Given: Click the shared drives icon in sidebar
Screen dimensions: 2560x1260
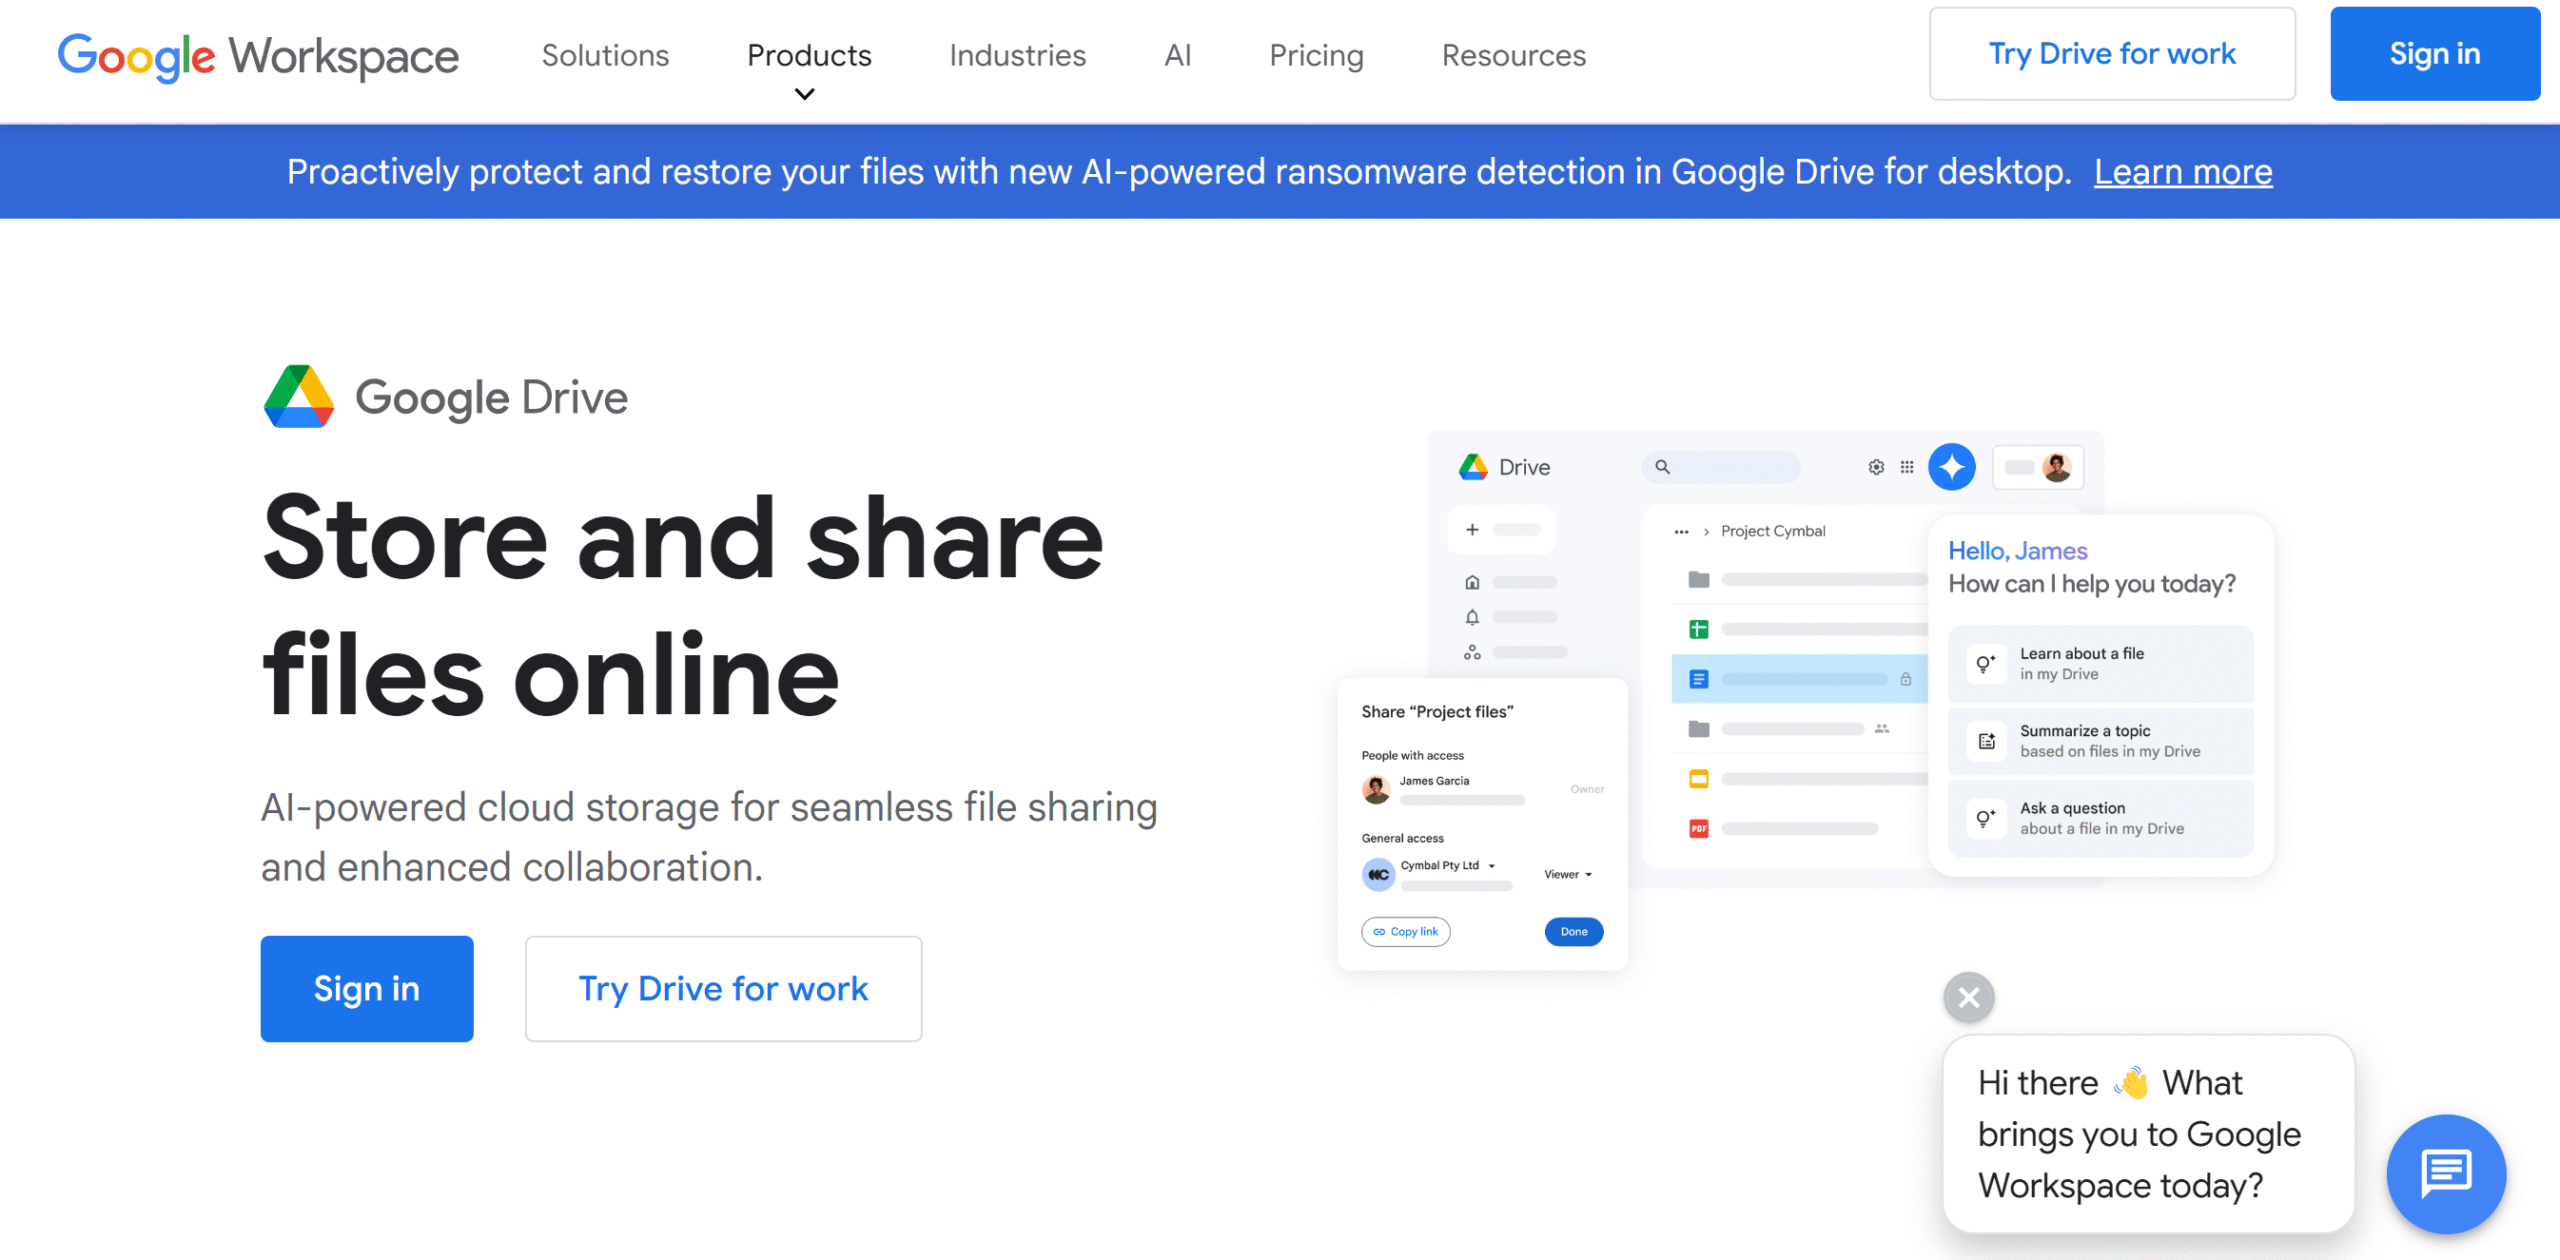Looking at the screenshot, I should (x=1472, y=652).
